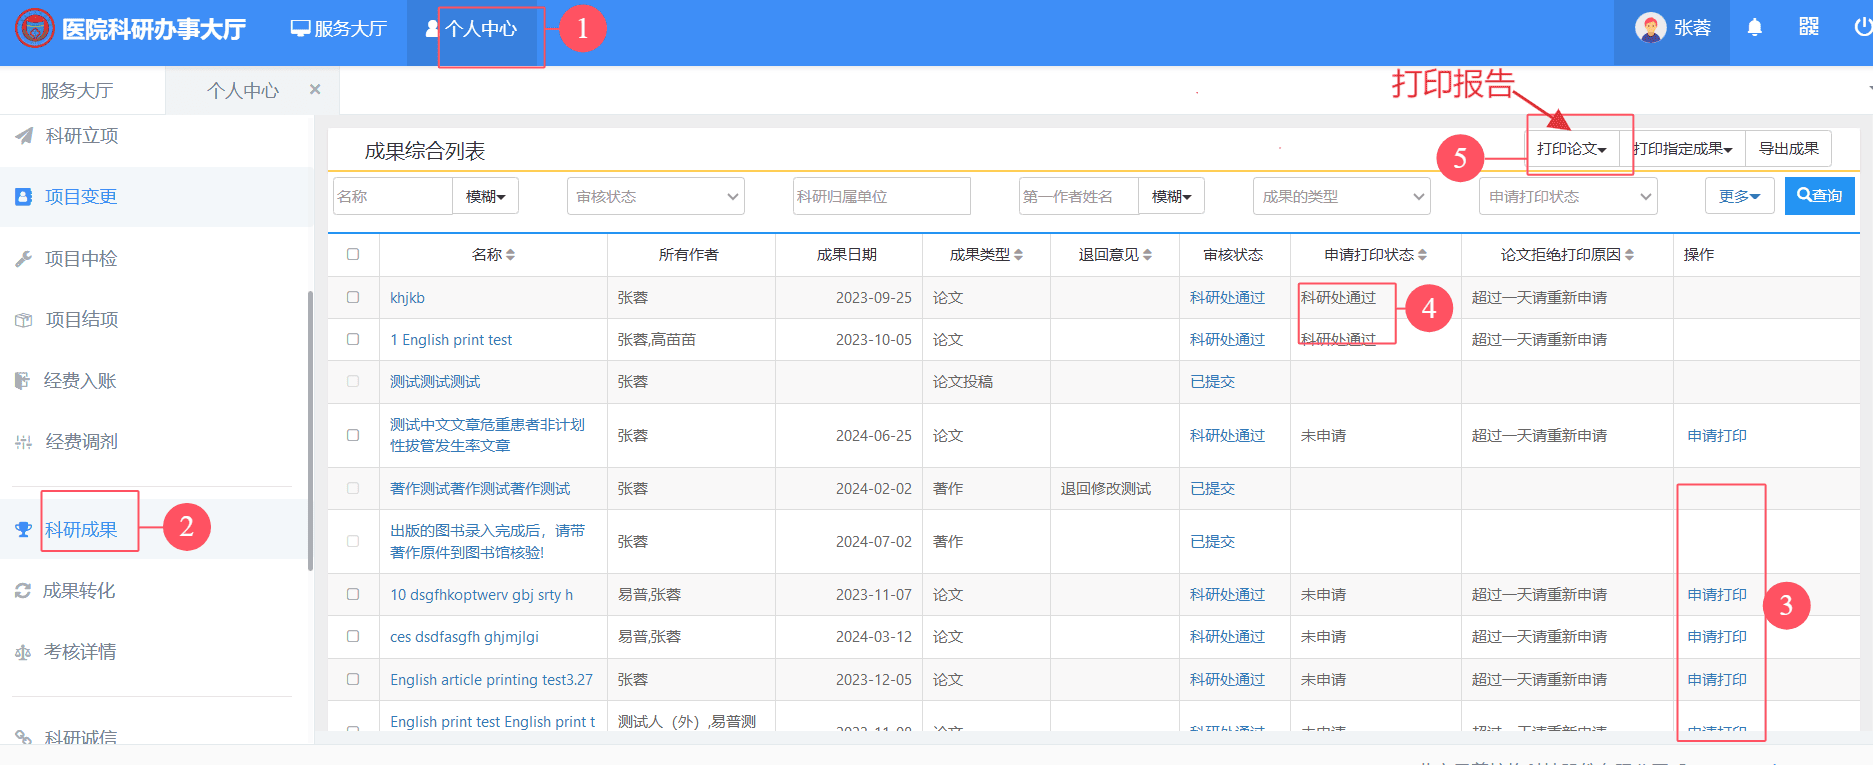Toggle the select-all header checkbox
The image size is (1873, 765).
click(x=353, y=254)
